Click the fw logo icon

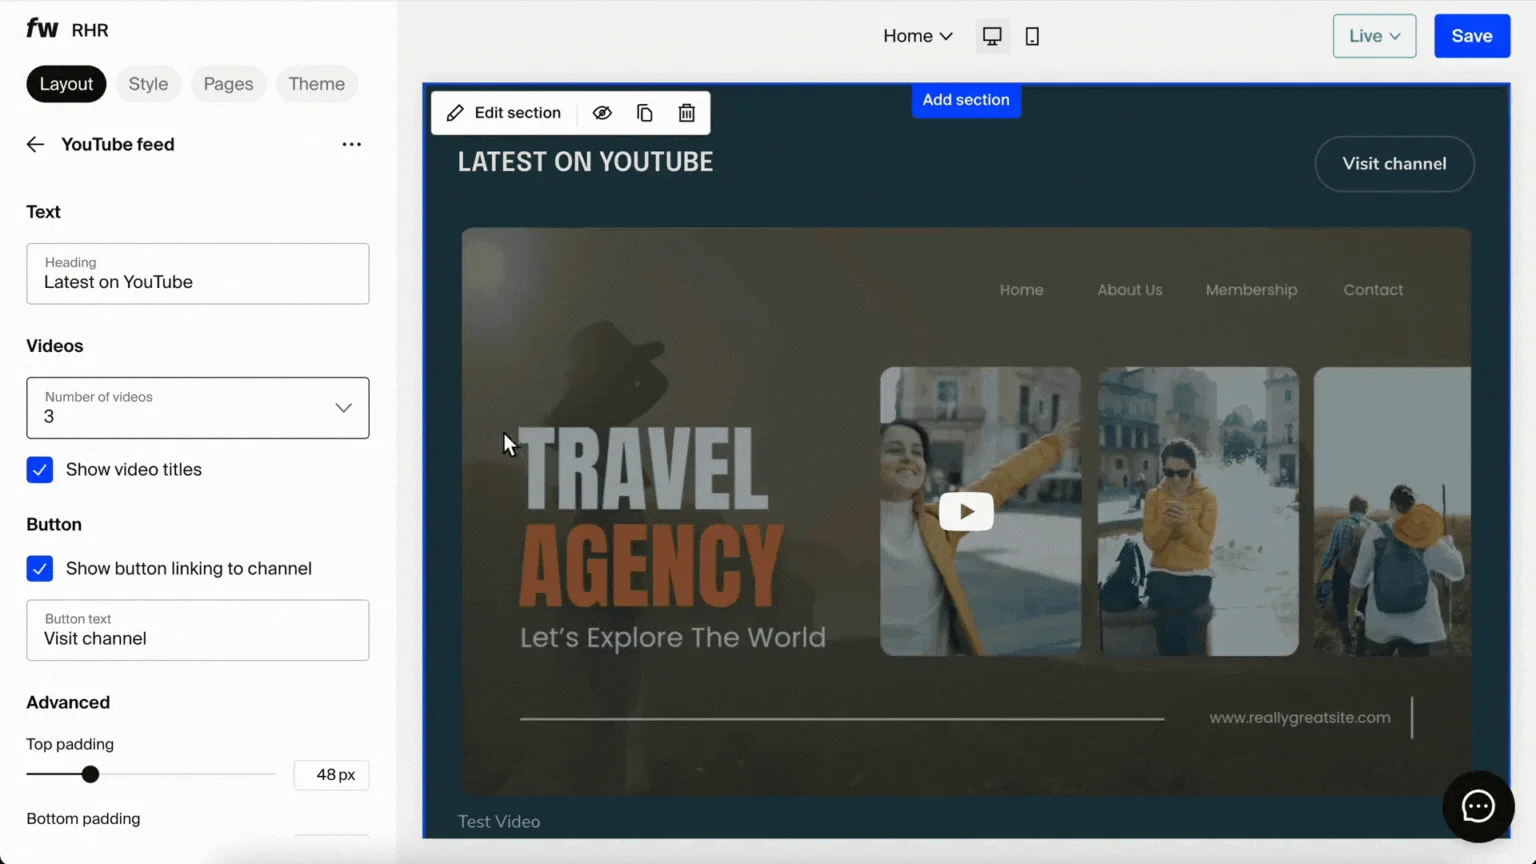tap(42, 29)
